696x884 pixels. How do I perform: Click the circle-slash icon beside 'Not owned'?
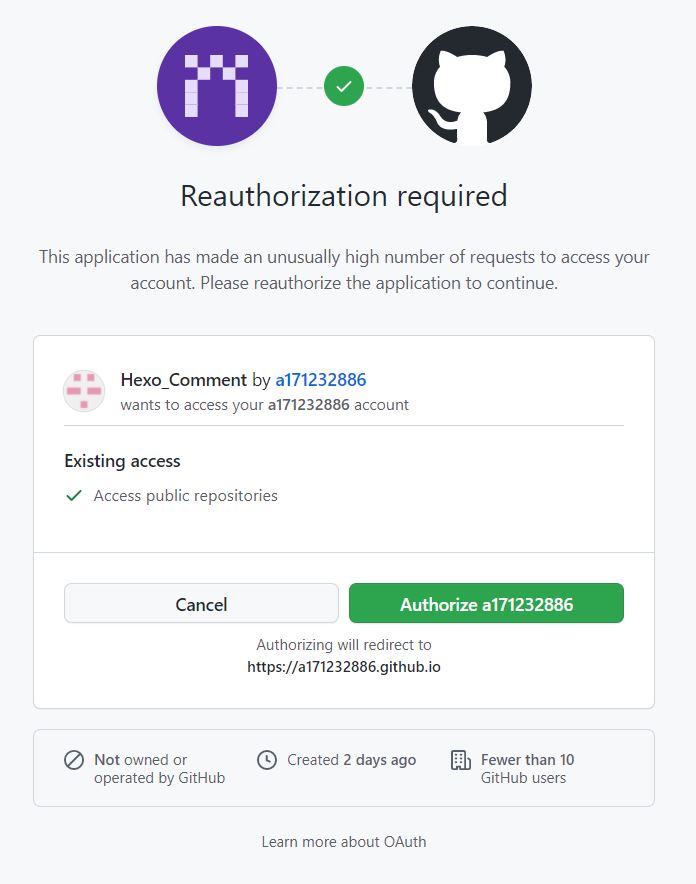coord(74,760)
